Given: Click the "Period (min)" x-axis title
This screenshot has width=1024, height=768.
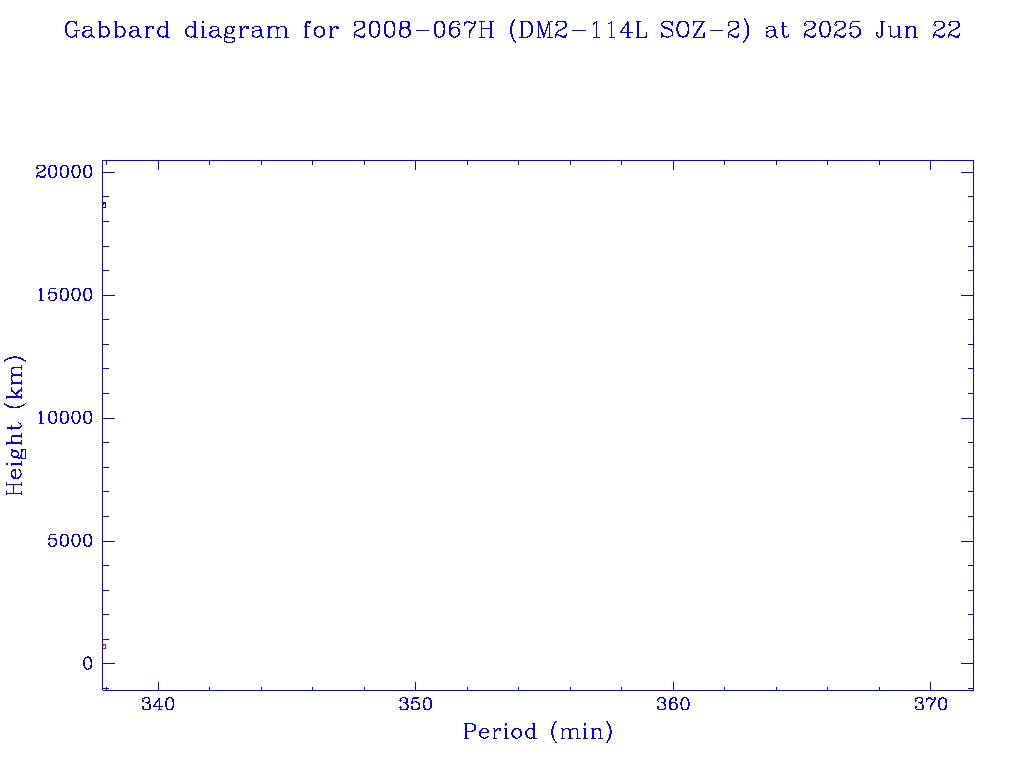Looking at the screenshot, I should [x=537, y=732].
